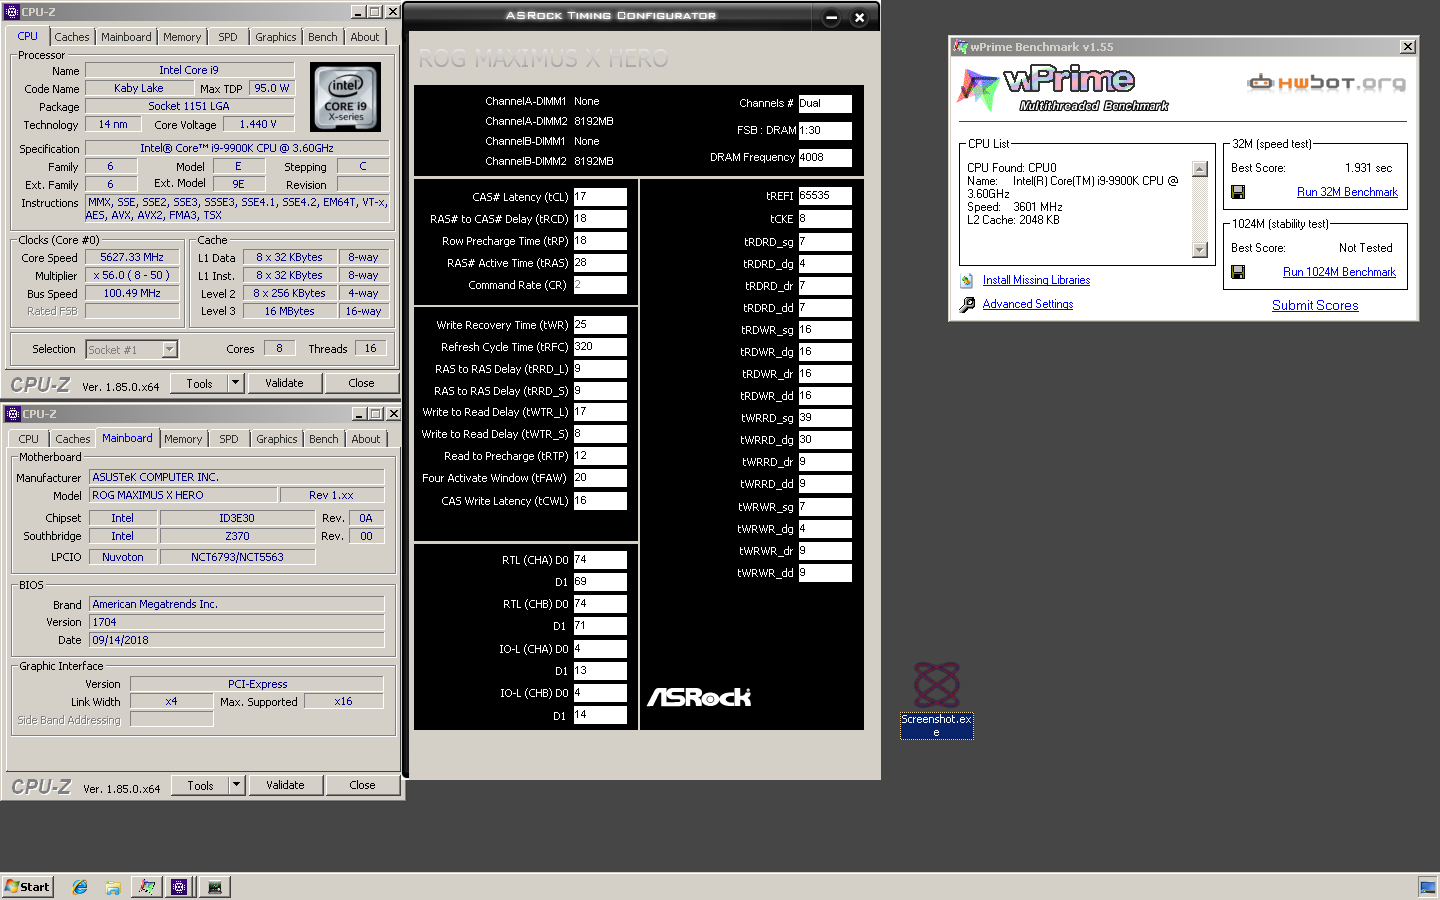Click the RAS# Active Time (tRAS) field

coord(600,263)
